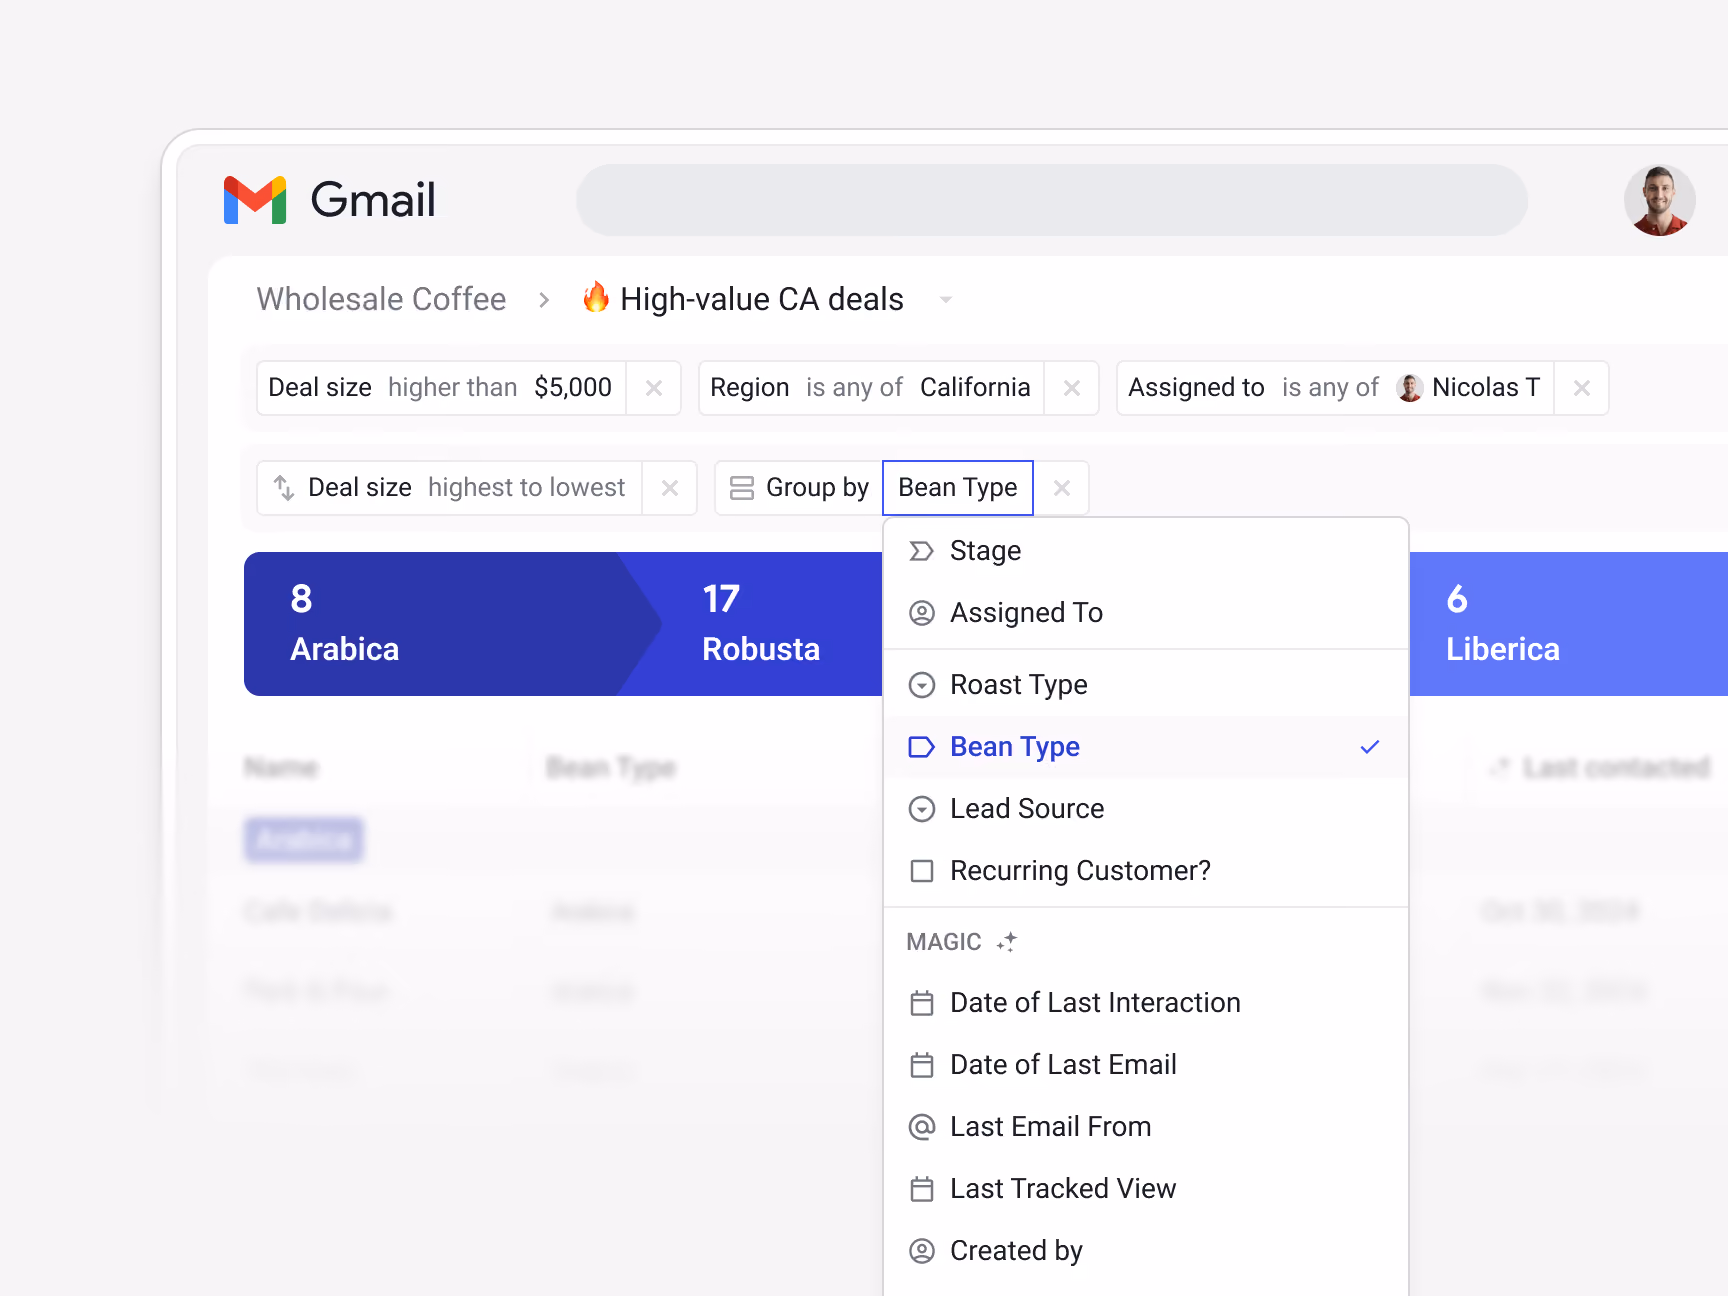Expand the High-value CA deals view dropdown
1728x1296 pixels.
click(945, 300)
